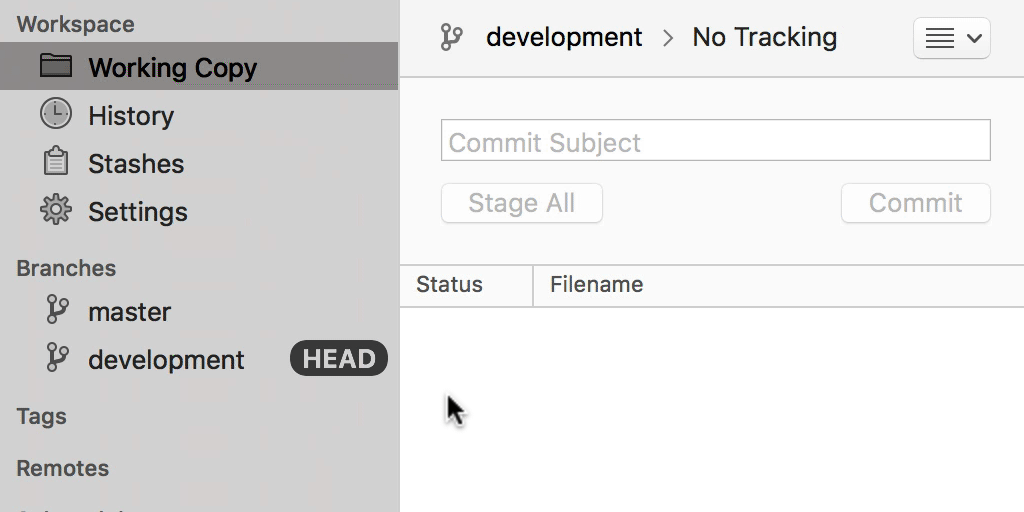Click the branch icon in the header
This screenshot has height=512, width=1024.
(452, 38)
